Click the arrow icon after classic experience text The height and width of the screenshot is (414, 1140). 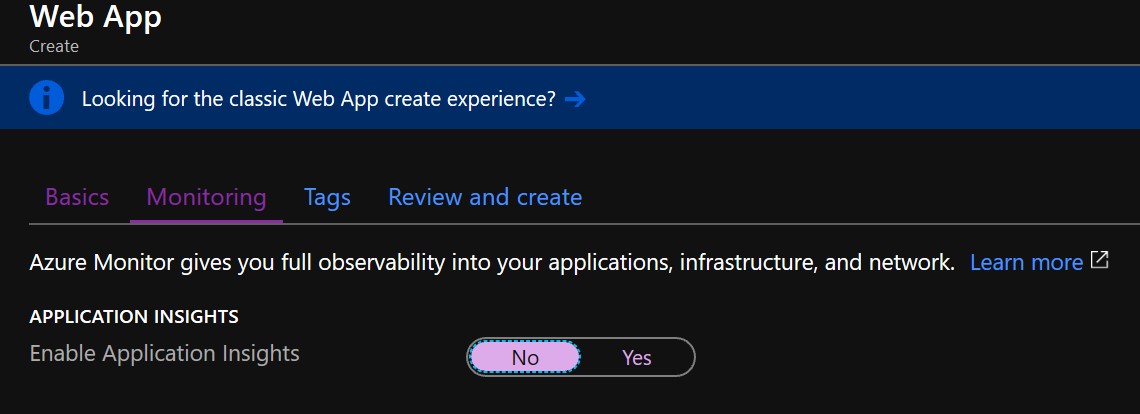pos(574,98)
